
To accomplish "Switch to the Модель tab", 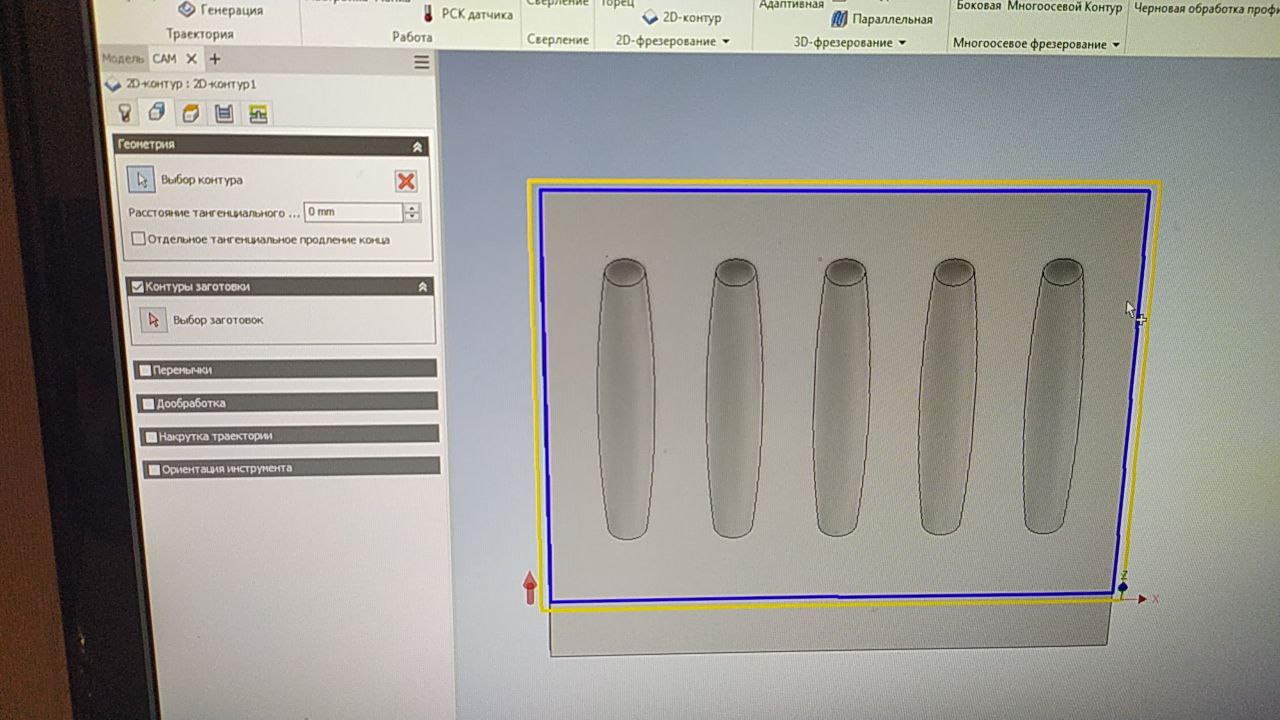I will (x=122, y=59).
